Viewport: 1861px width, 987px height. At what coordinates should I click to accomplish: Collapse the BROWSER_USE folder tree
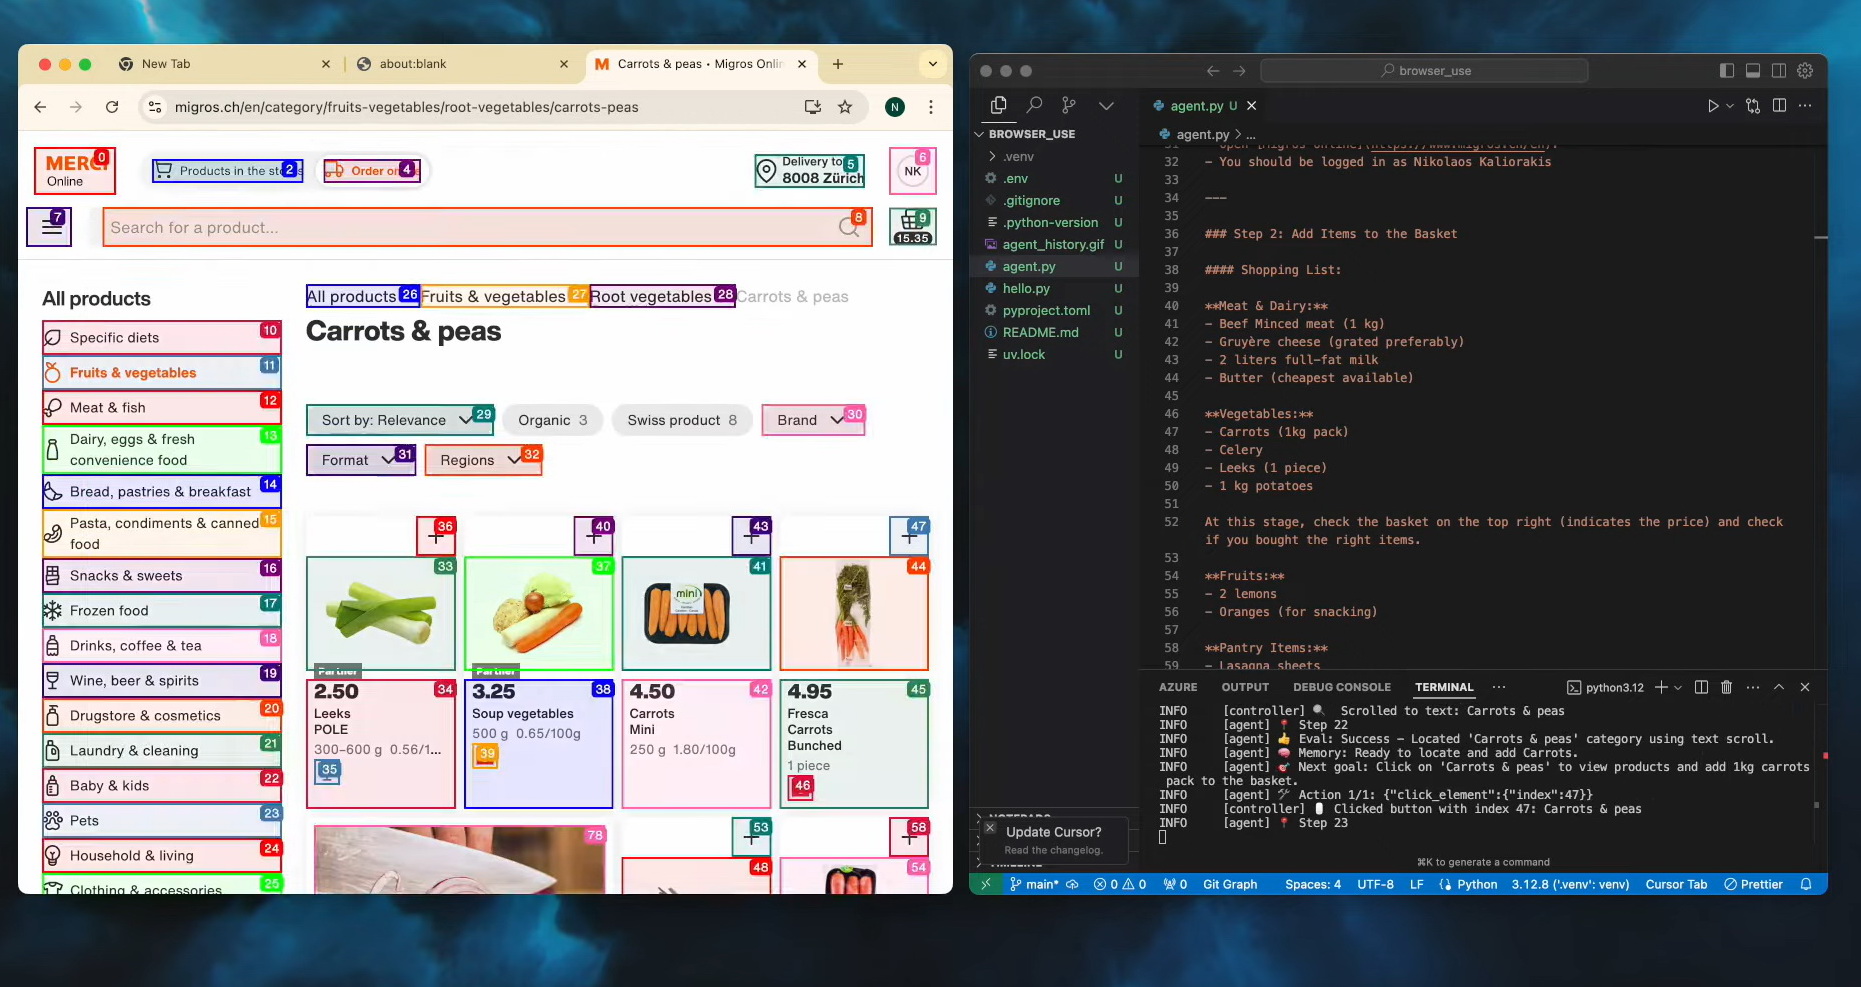coord(1031,134)
